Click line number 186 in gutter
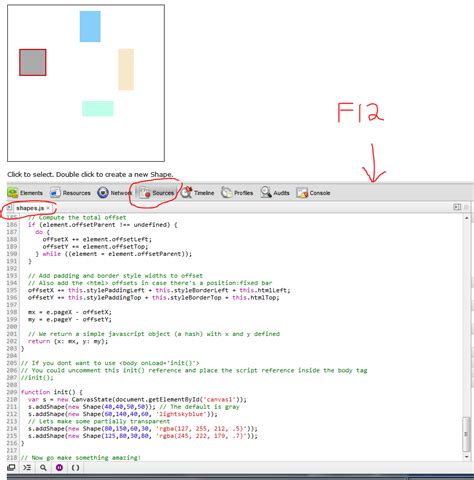This screenshot has width=474, height=480. point(12,225)
